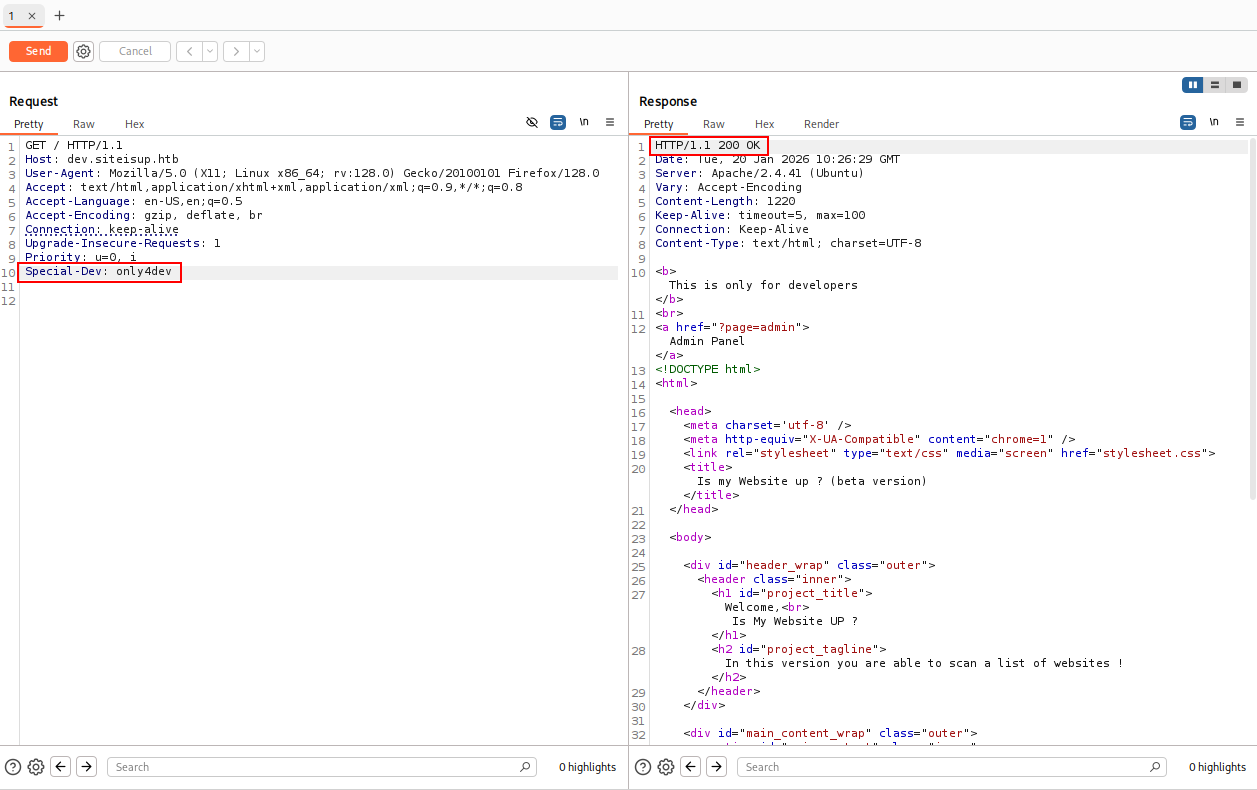Select side-by-side layout view icon
Screen dimensions: 1257x790
pos(1192,85)
